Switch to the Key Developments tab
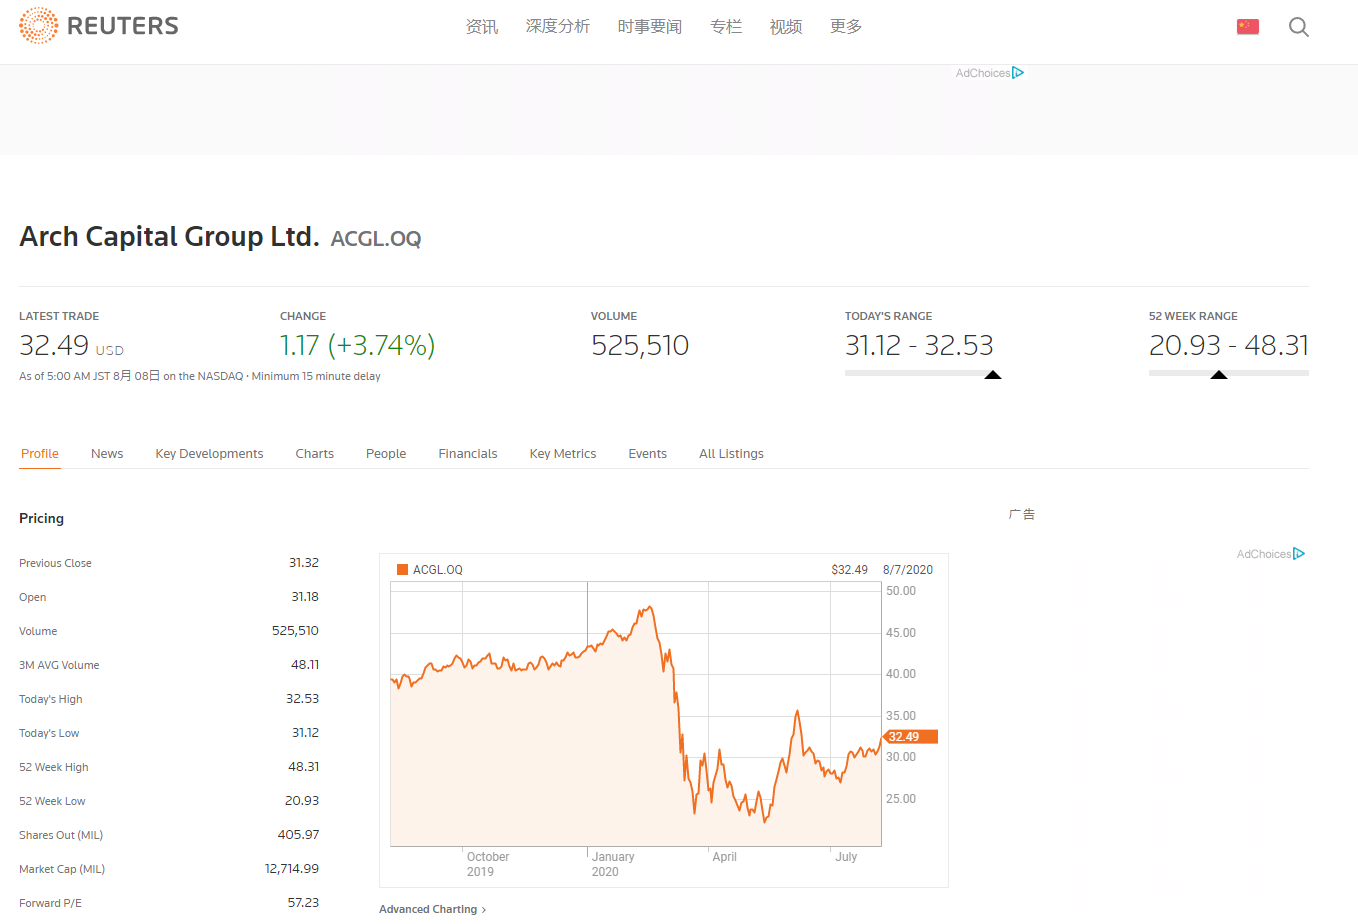Image resolution: width=1358 pixels, height=924 pixels. coord(209,454)
